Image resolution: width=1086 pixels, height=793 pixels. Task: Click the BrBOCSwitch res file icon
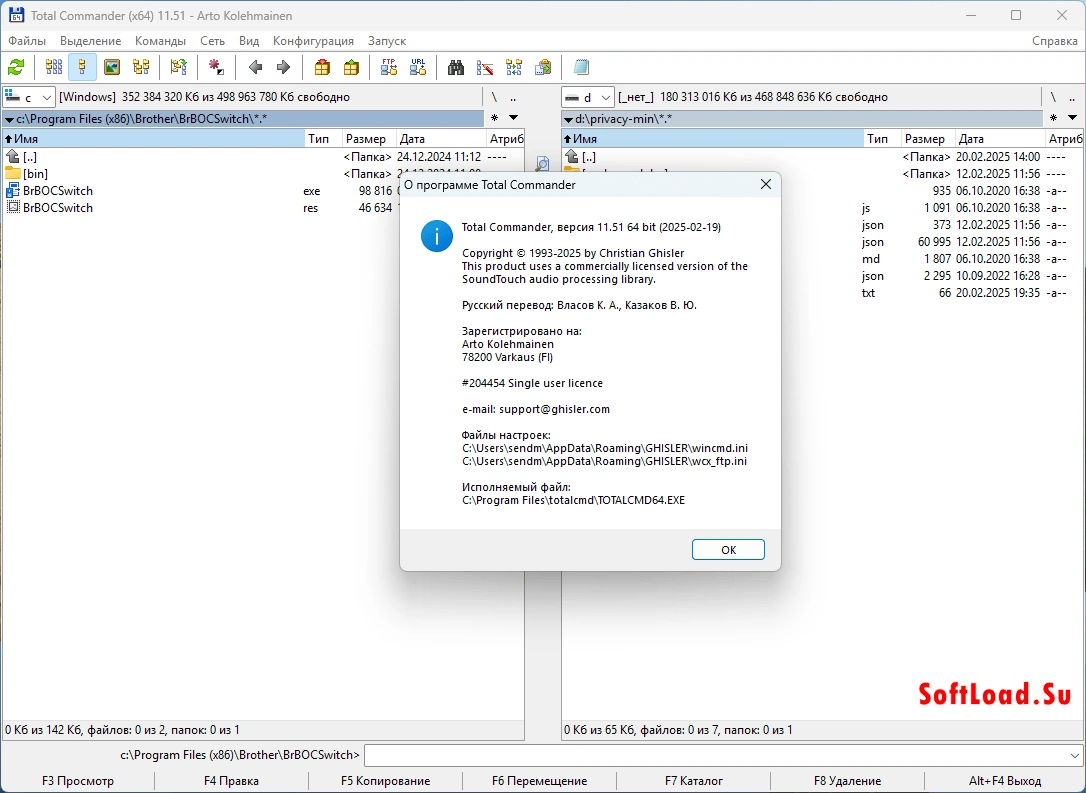tap(13, 208)
